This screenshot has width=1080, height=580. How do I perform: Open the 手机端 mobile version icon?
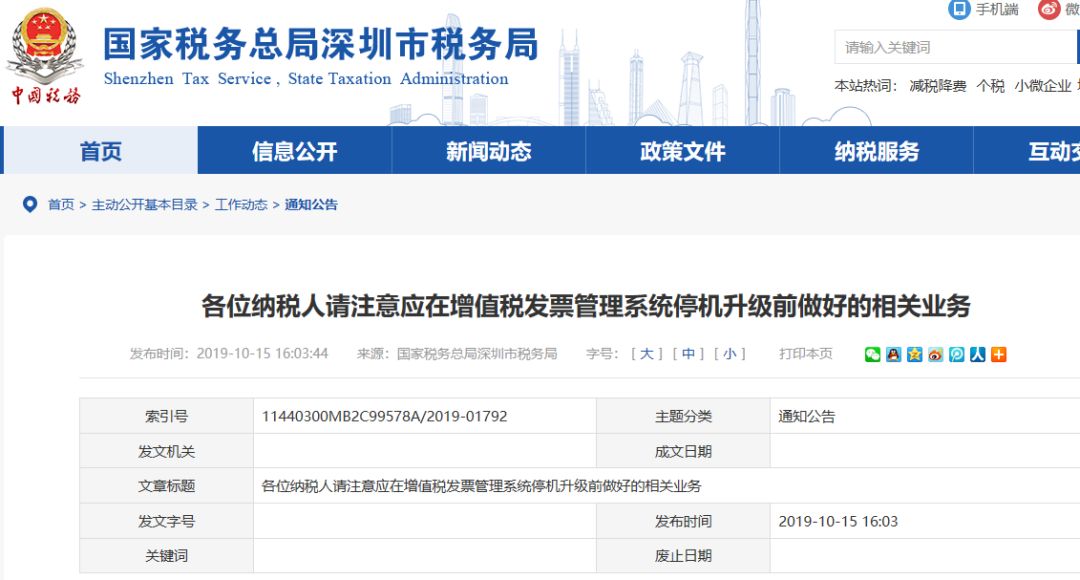click(x=959, y=9)
